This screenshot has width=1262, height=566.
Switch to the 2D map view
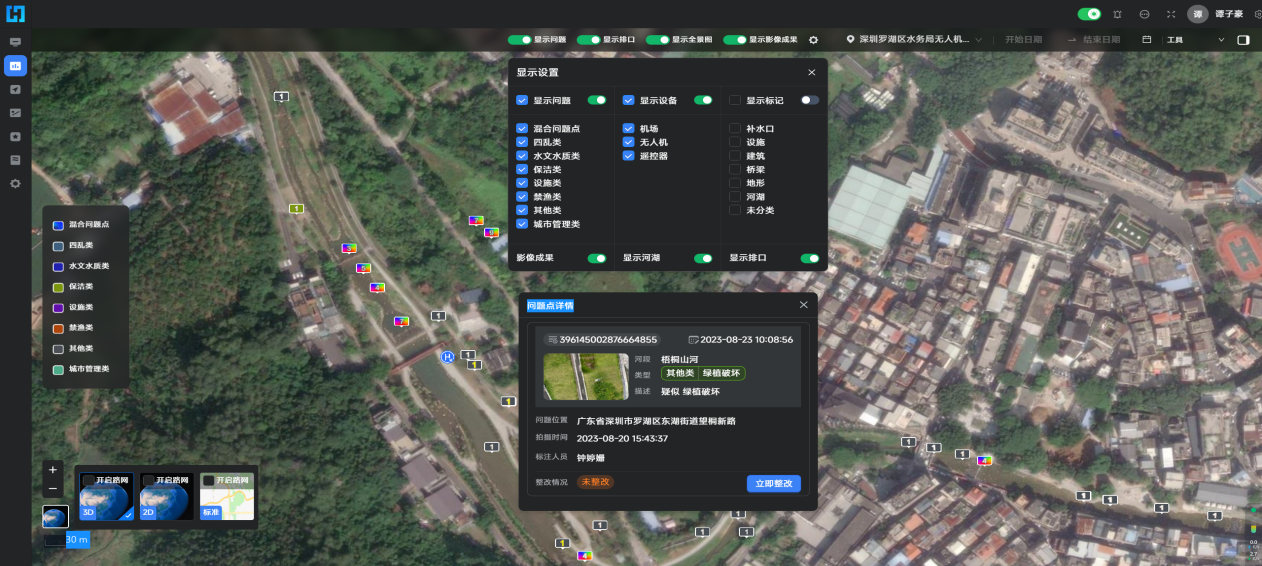point(166,496)
